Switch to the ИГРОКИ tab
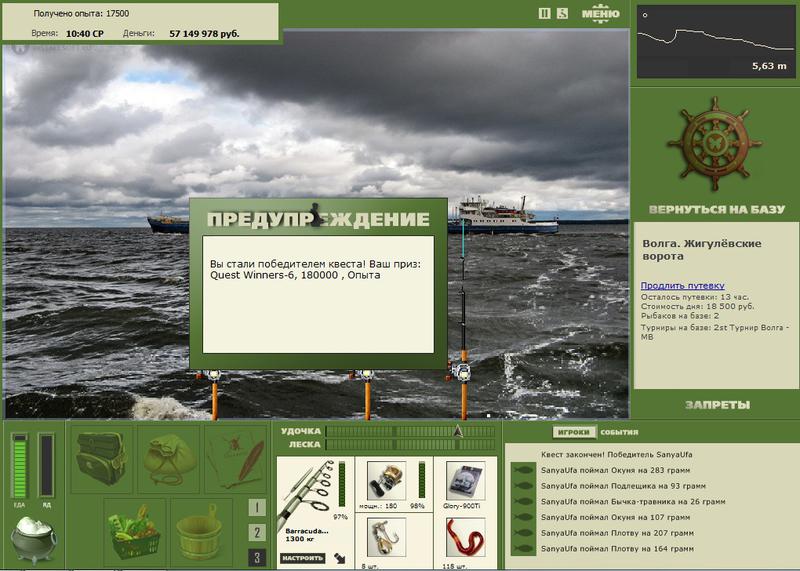 [x=573, y=432]
